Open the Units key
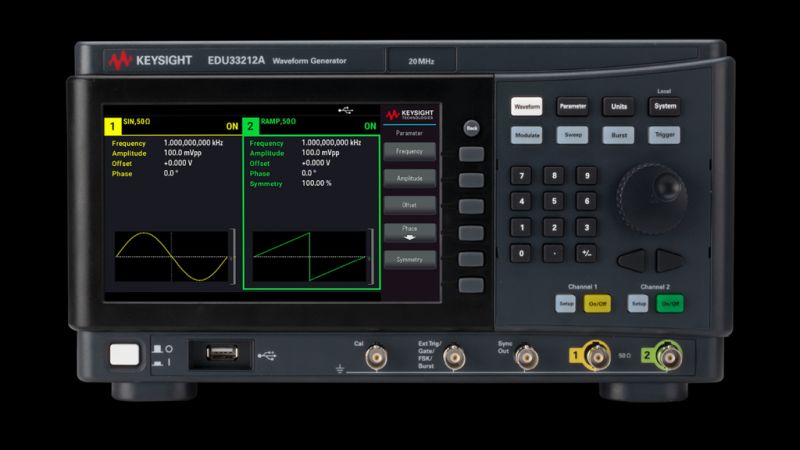 pos(618,107)
